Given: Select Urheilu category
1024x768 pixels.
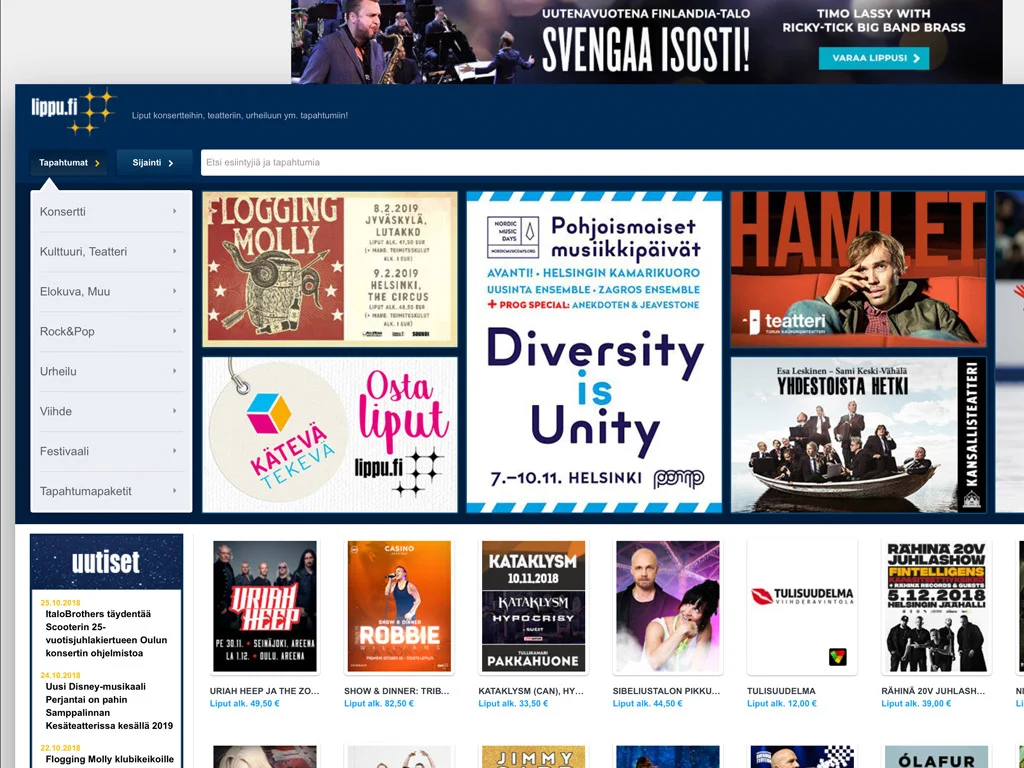Looking at the screenshot, I should pyautogui.click(x=110, y=371).
